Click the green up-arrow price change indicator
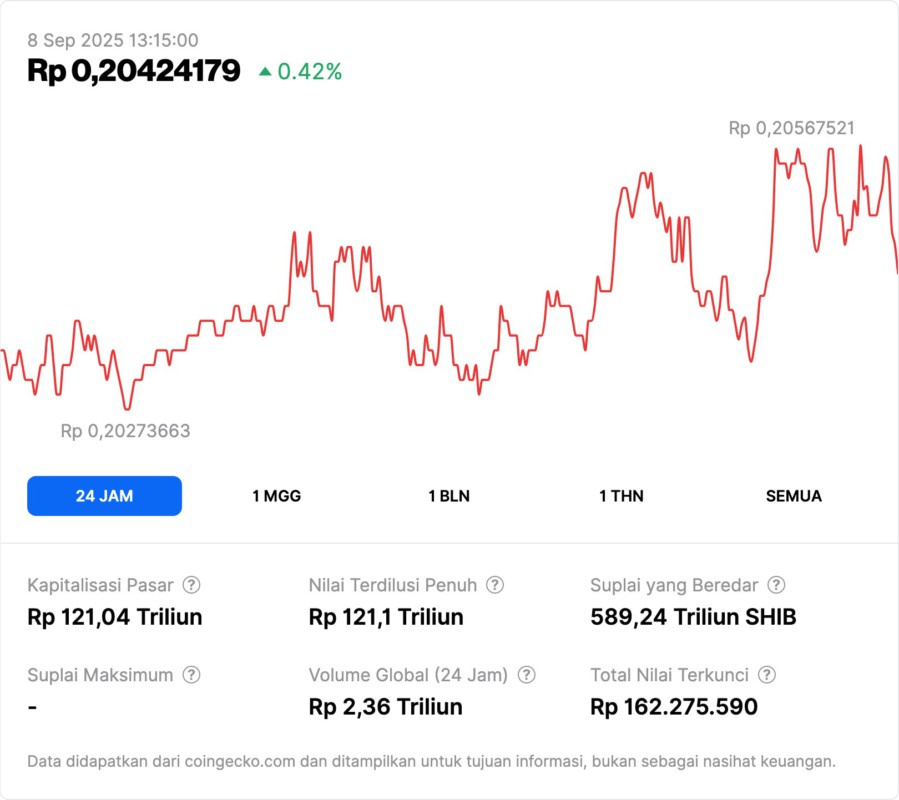This screenshot has height=800, width=899. (265, 72)
